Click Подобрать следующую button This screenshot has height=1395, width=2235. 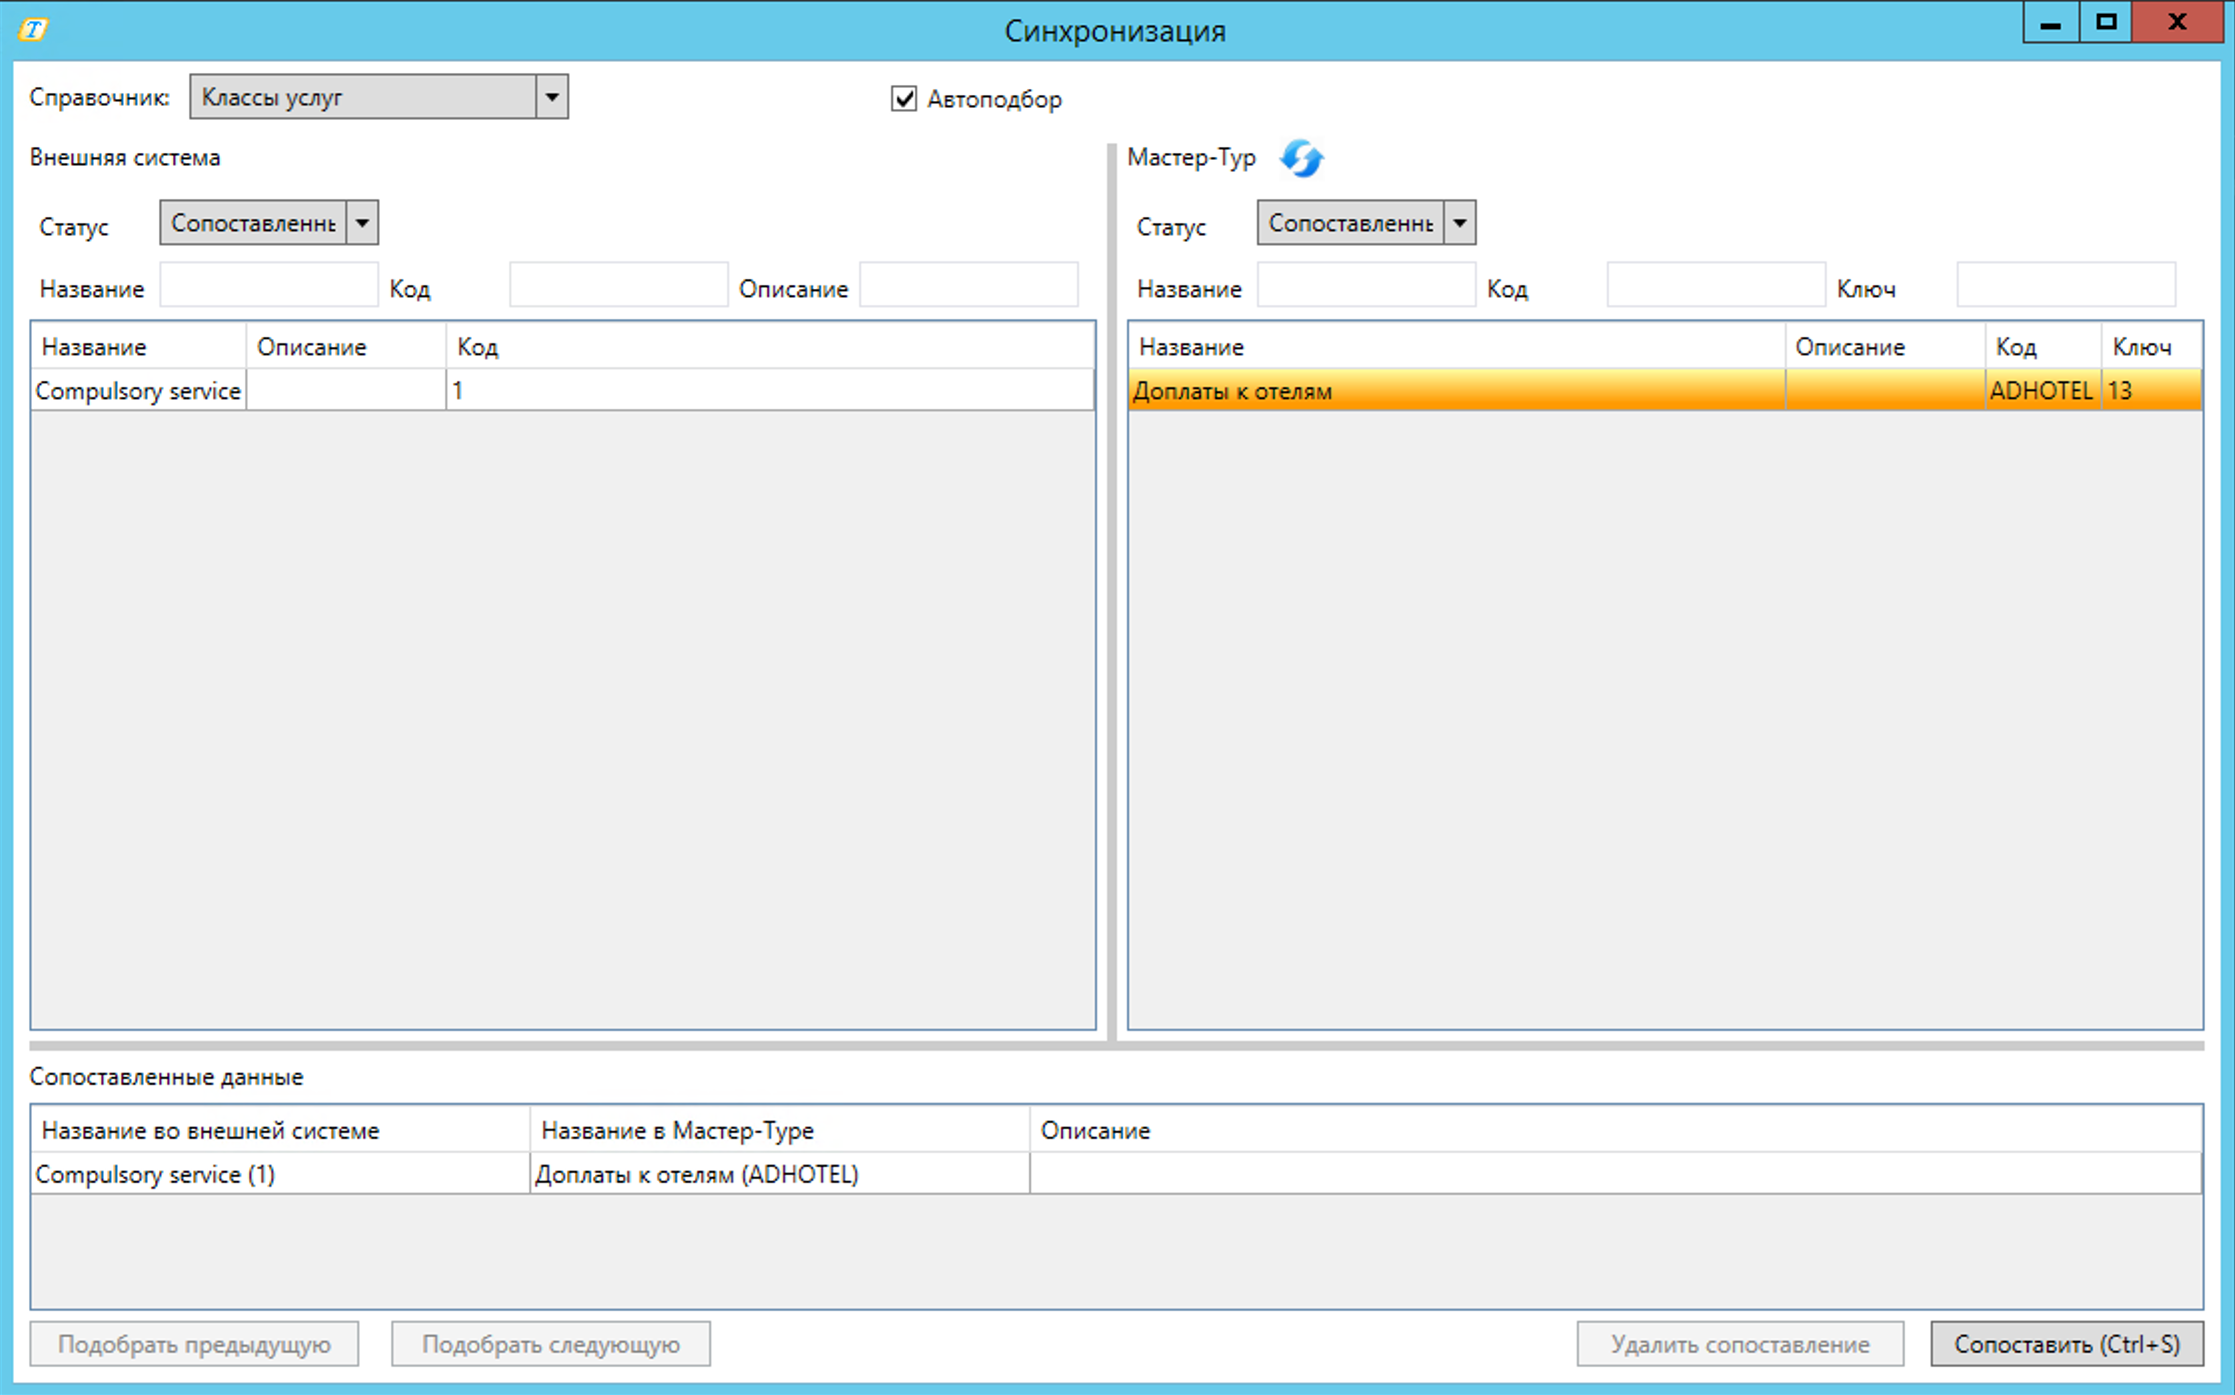(550, 1344)
